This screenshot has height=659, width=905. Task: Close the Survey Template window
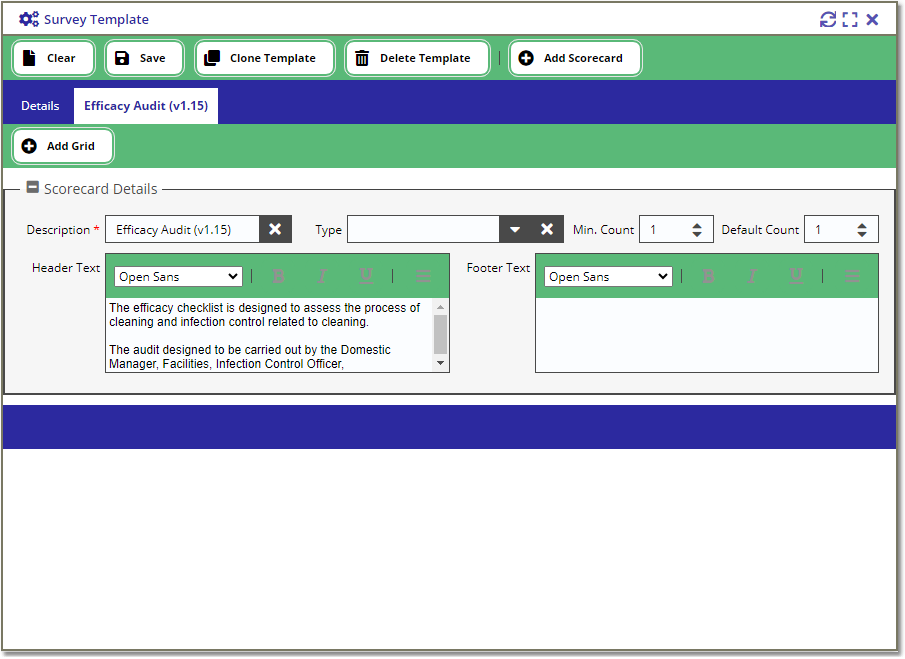(872, 20)
